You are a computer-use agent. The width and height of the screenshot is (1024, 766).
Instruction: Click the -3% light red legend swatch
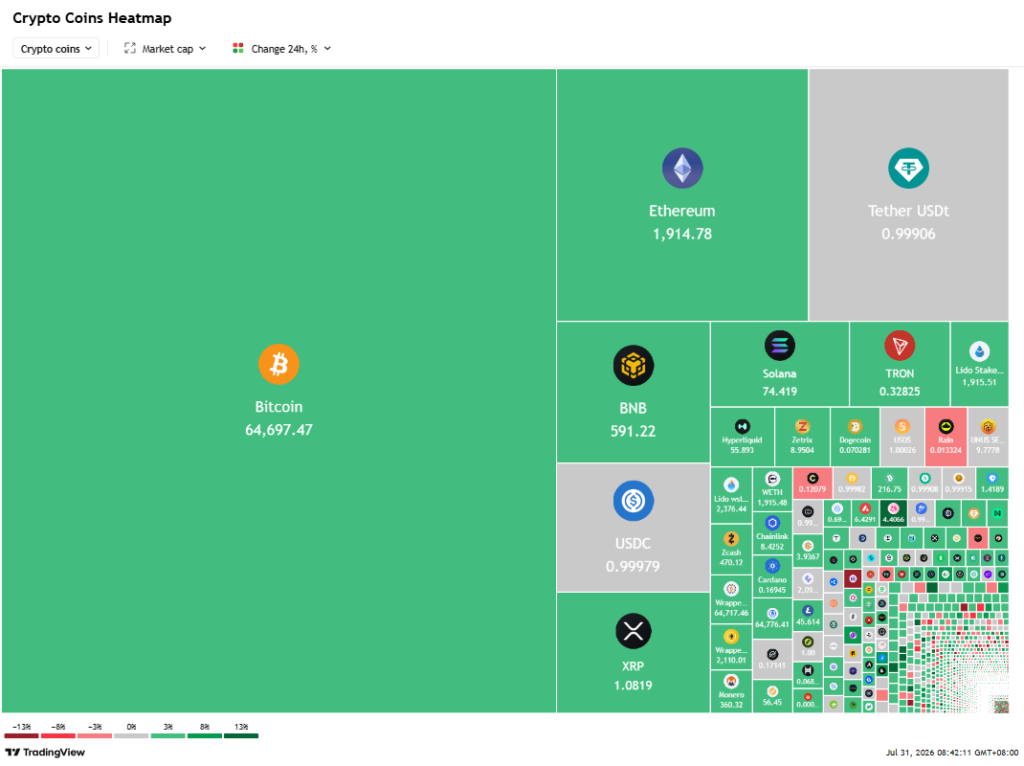coord(95,736)
